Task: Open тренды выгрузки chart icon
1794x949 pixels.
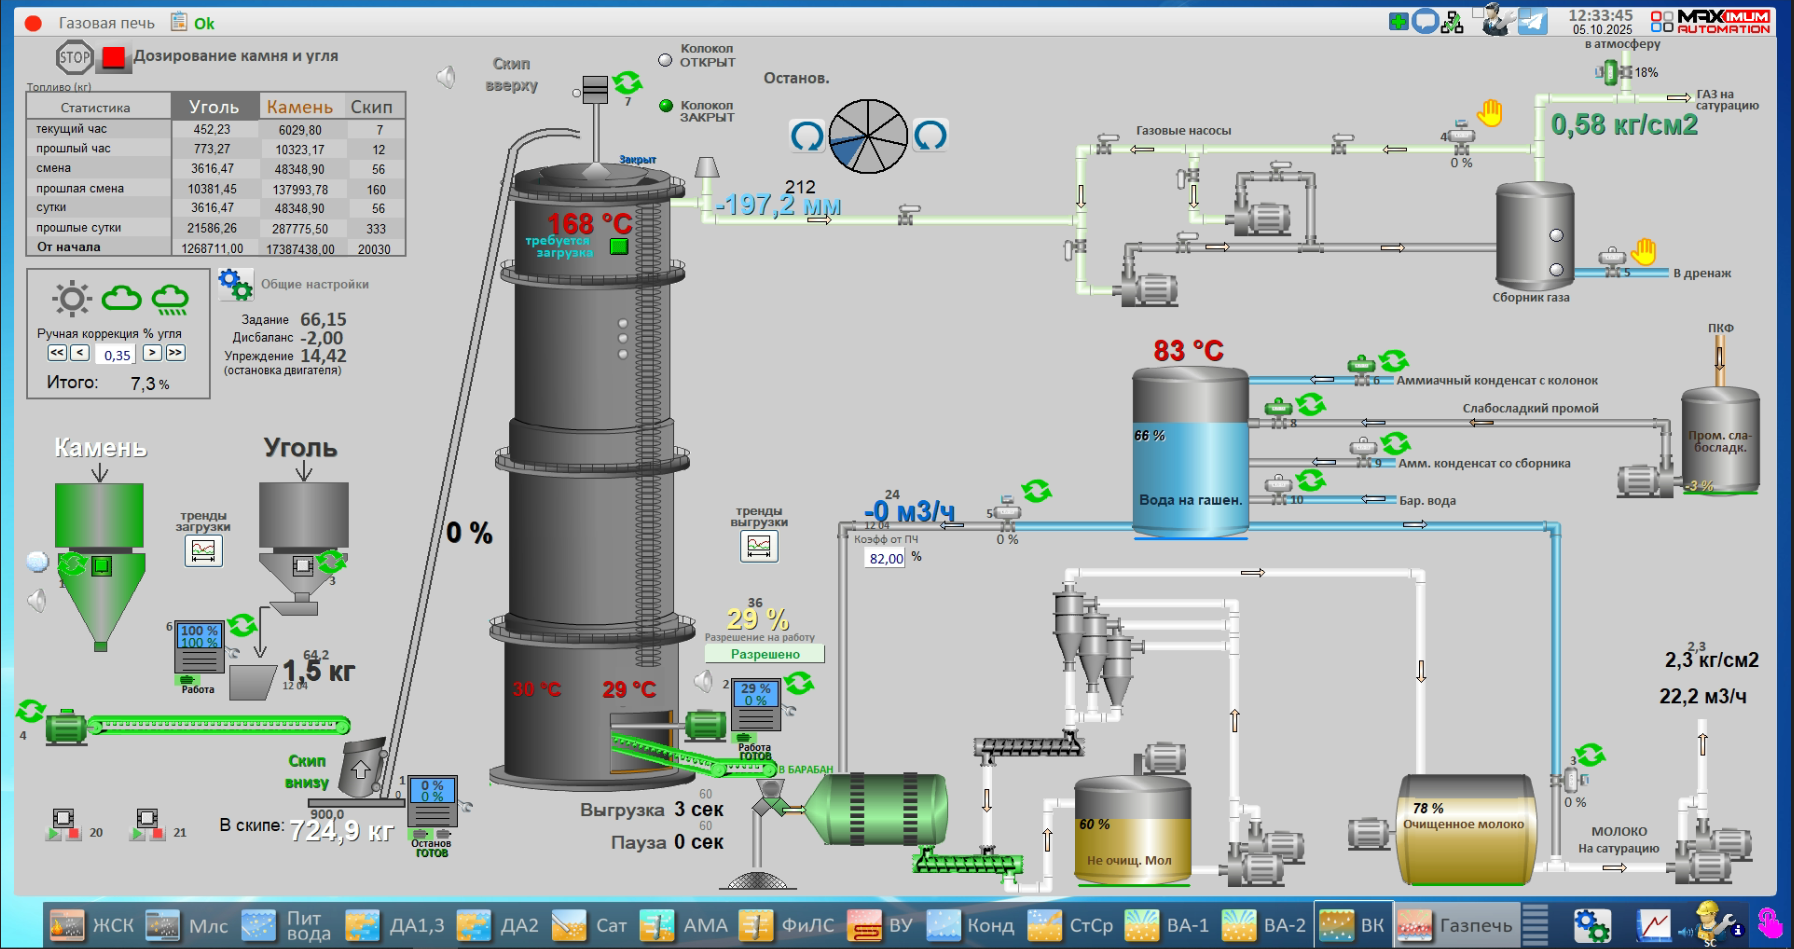Action: (x=759, y=546)
